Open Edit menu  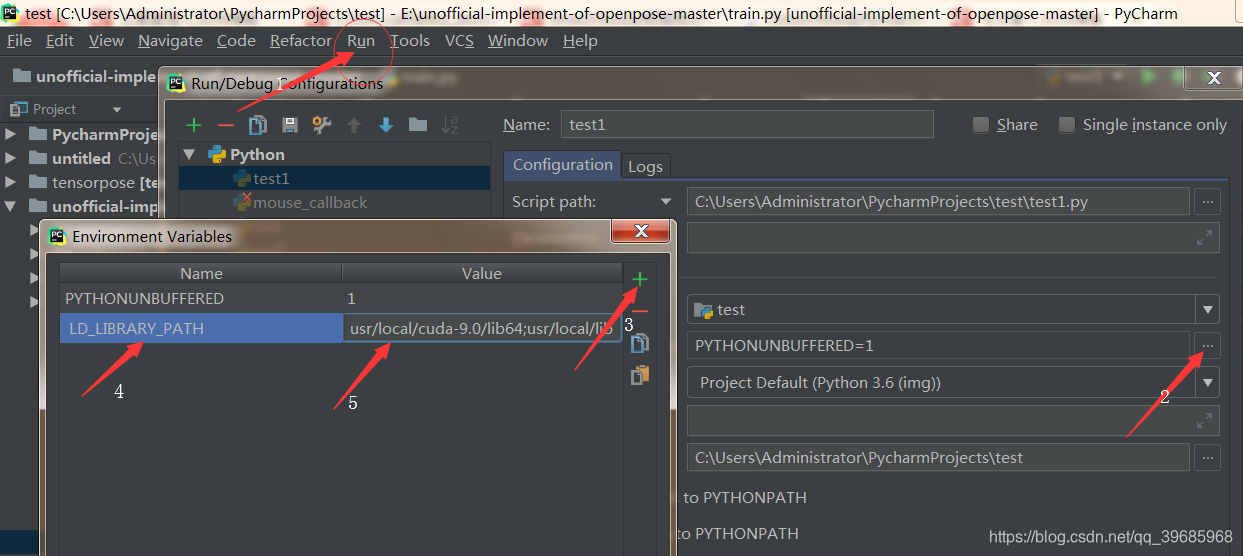pyautogui.click(x=60, y=41)
